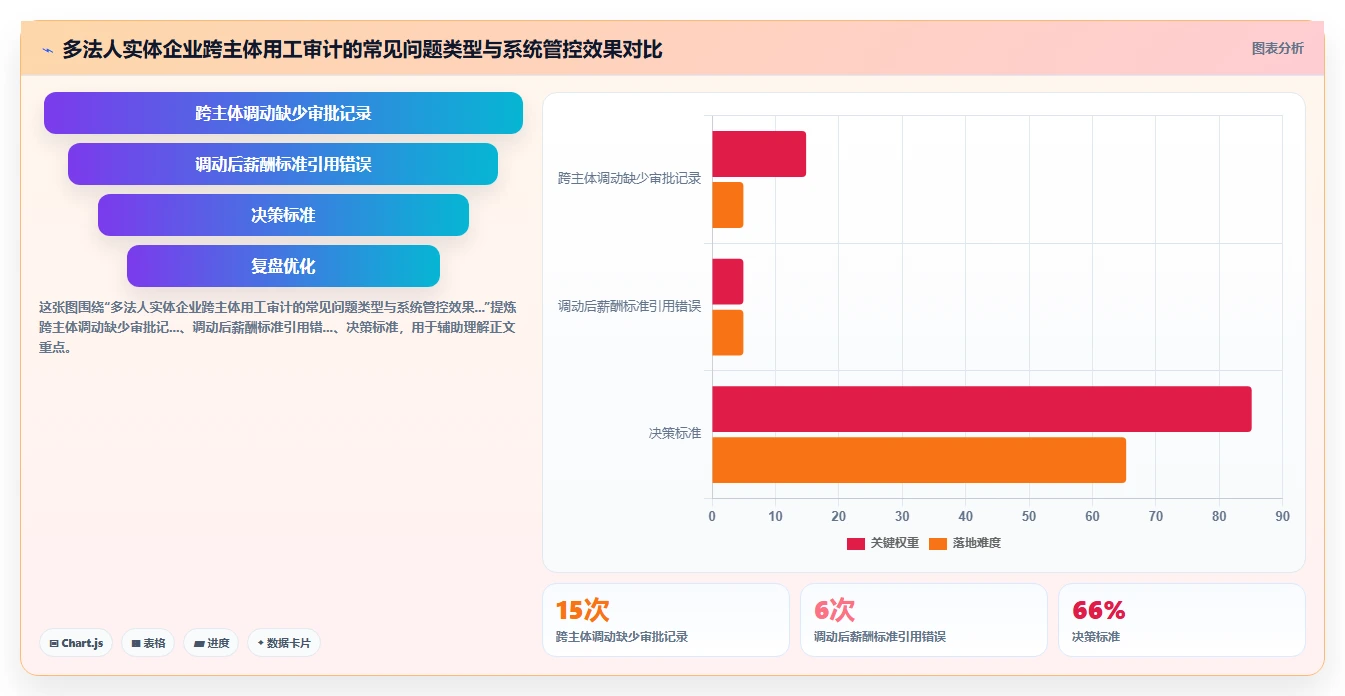Click the red bar for 决策标准

coord(981,409)
